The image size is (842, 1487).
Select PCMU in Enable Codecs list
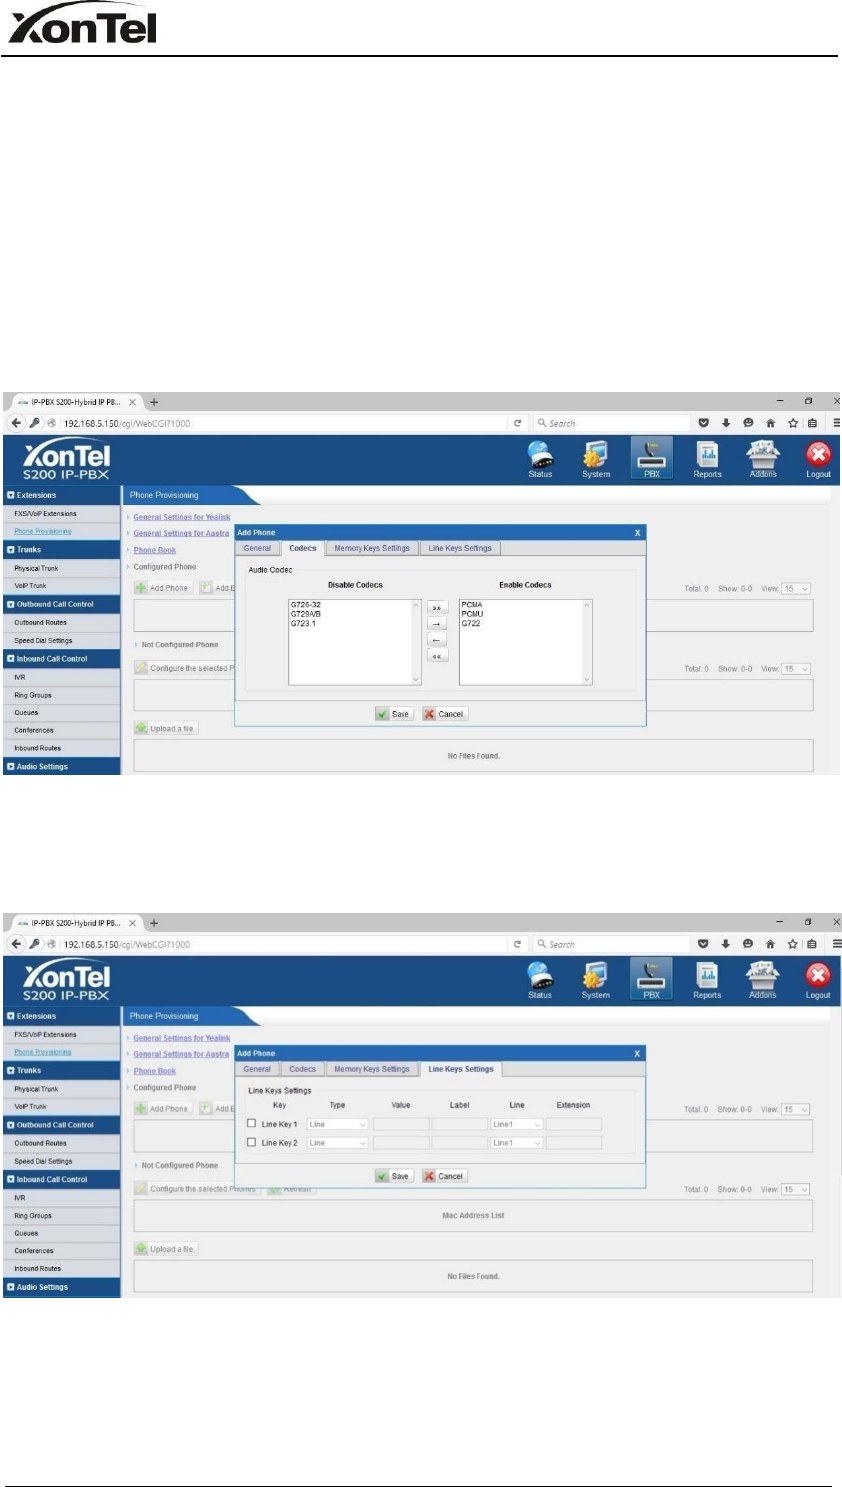(472, 614)
